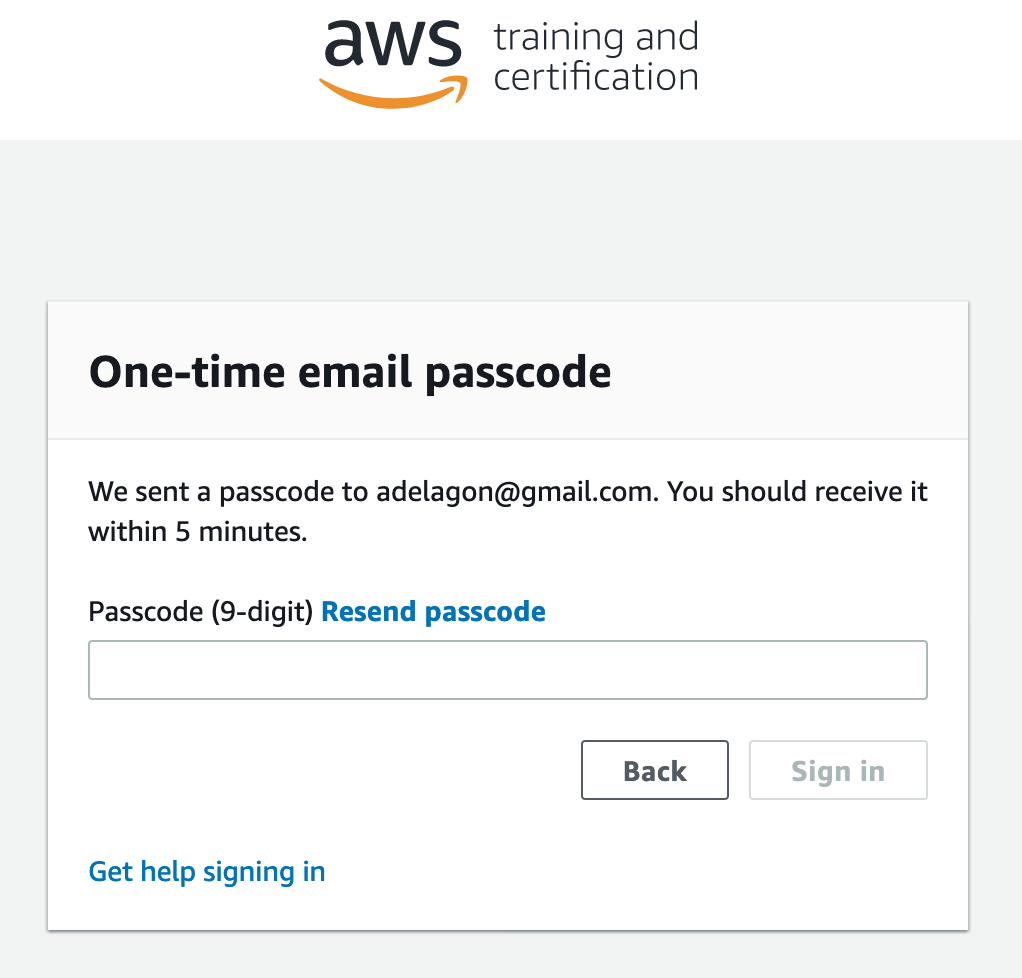Select the word 'certification' in the logo
1022x978 pixels.
point(596,77)
